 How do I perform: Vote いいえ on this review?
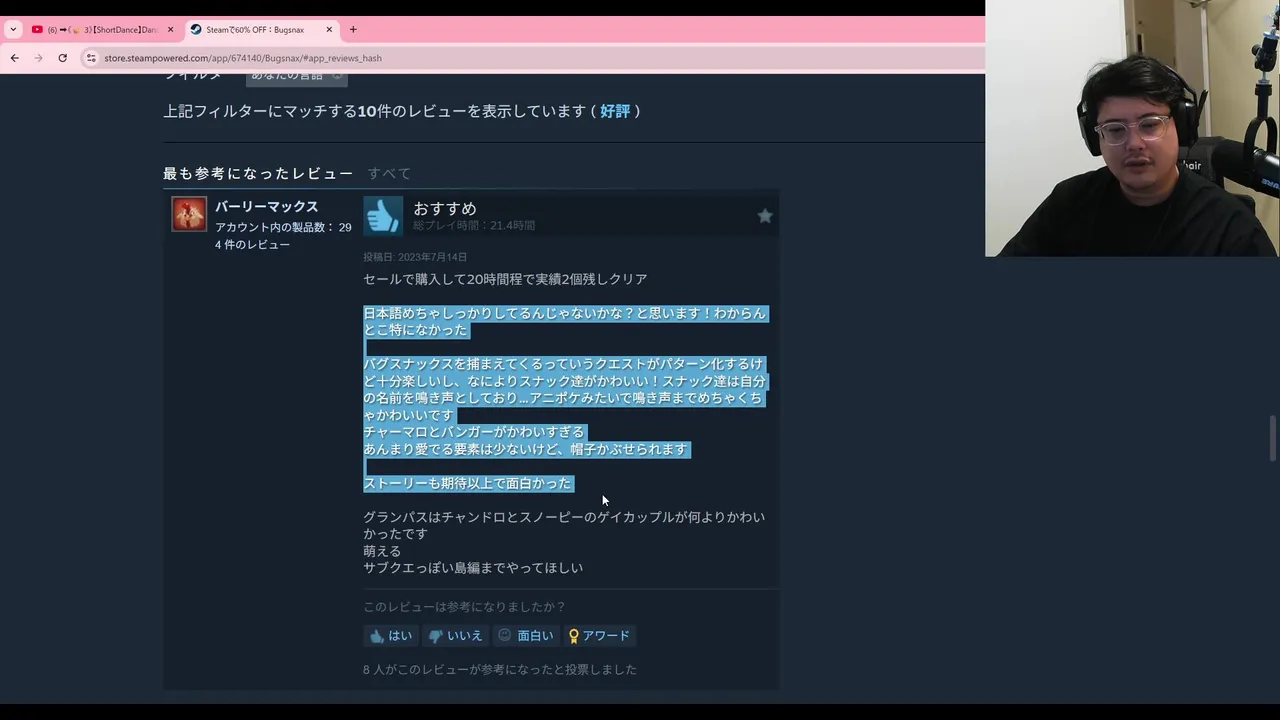click(x=455, y=636)
